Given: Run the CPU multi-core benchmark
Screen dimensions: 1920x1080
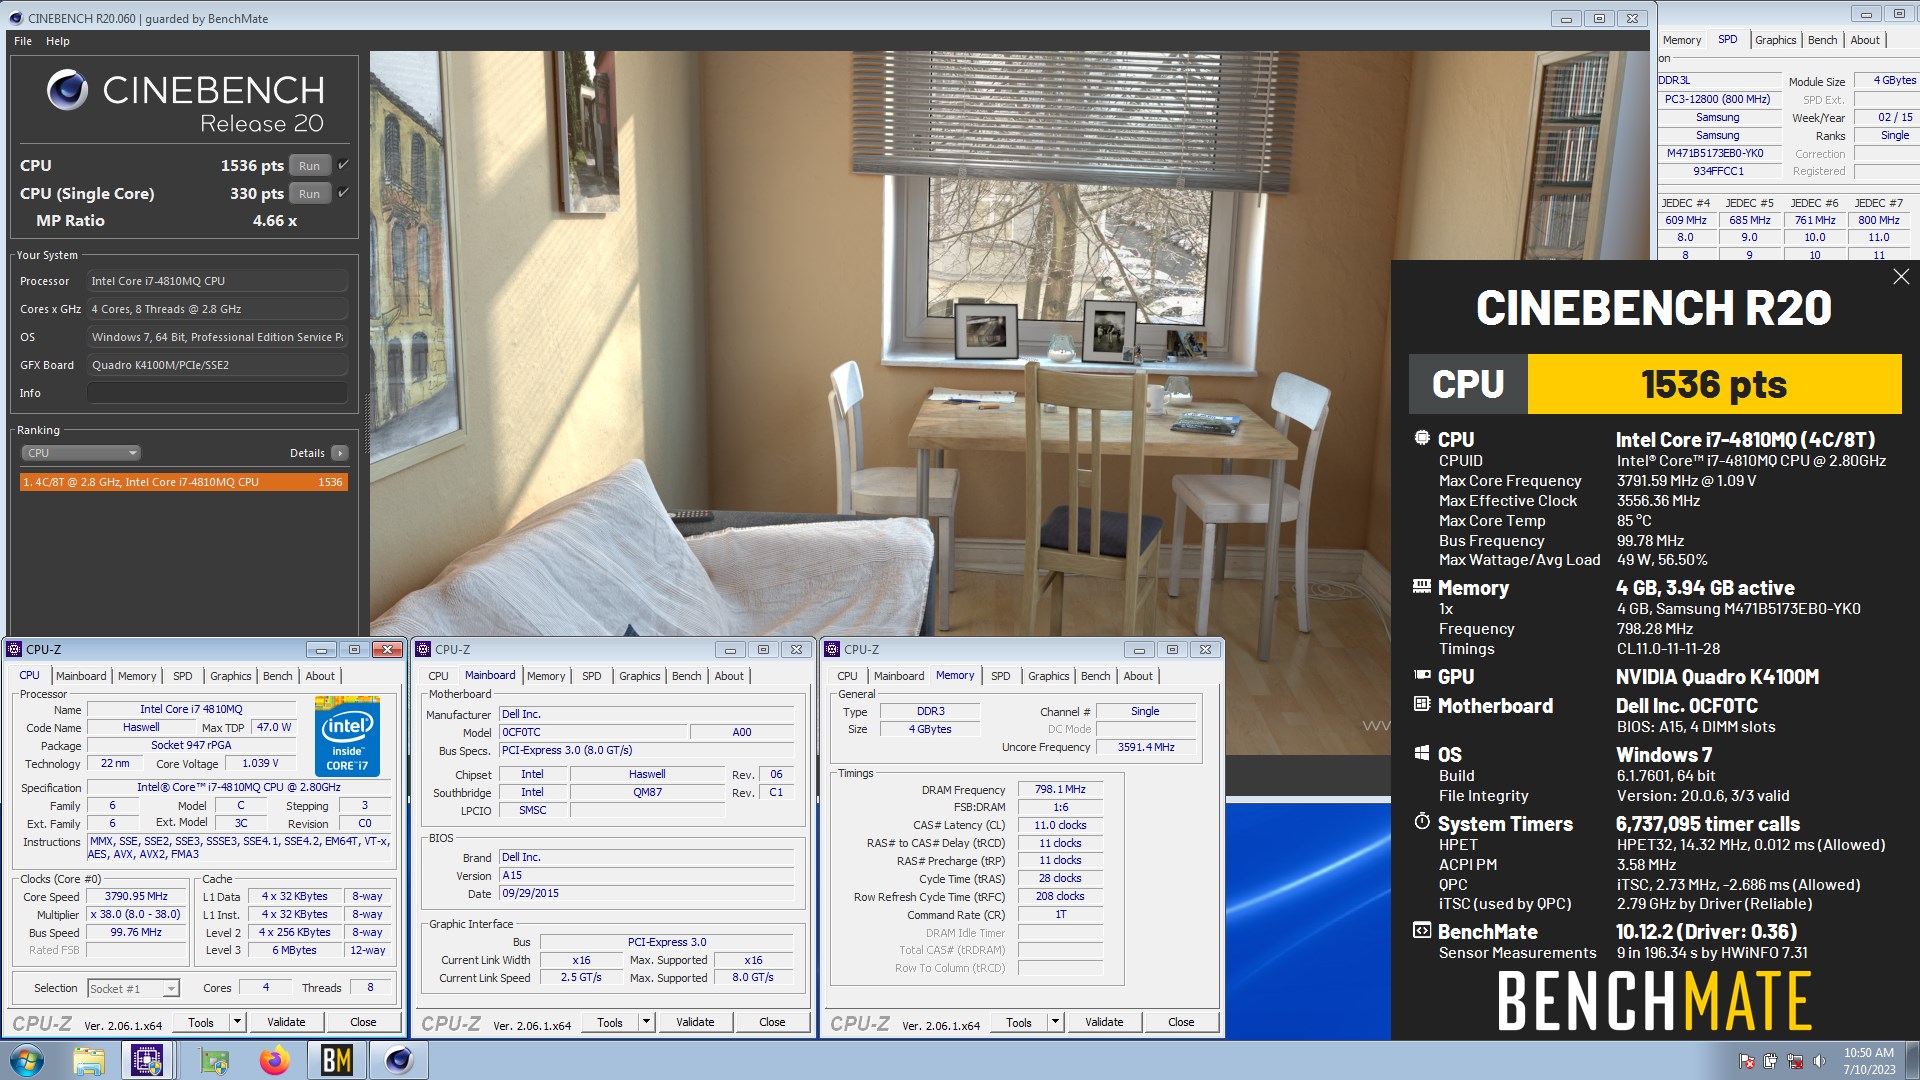Looking at the screenshot, I should [310, 166].
